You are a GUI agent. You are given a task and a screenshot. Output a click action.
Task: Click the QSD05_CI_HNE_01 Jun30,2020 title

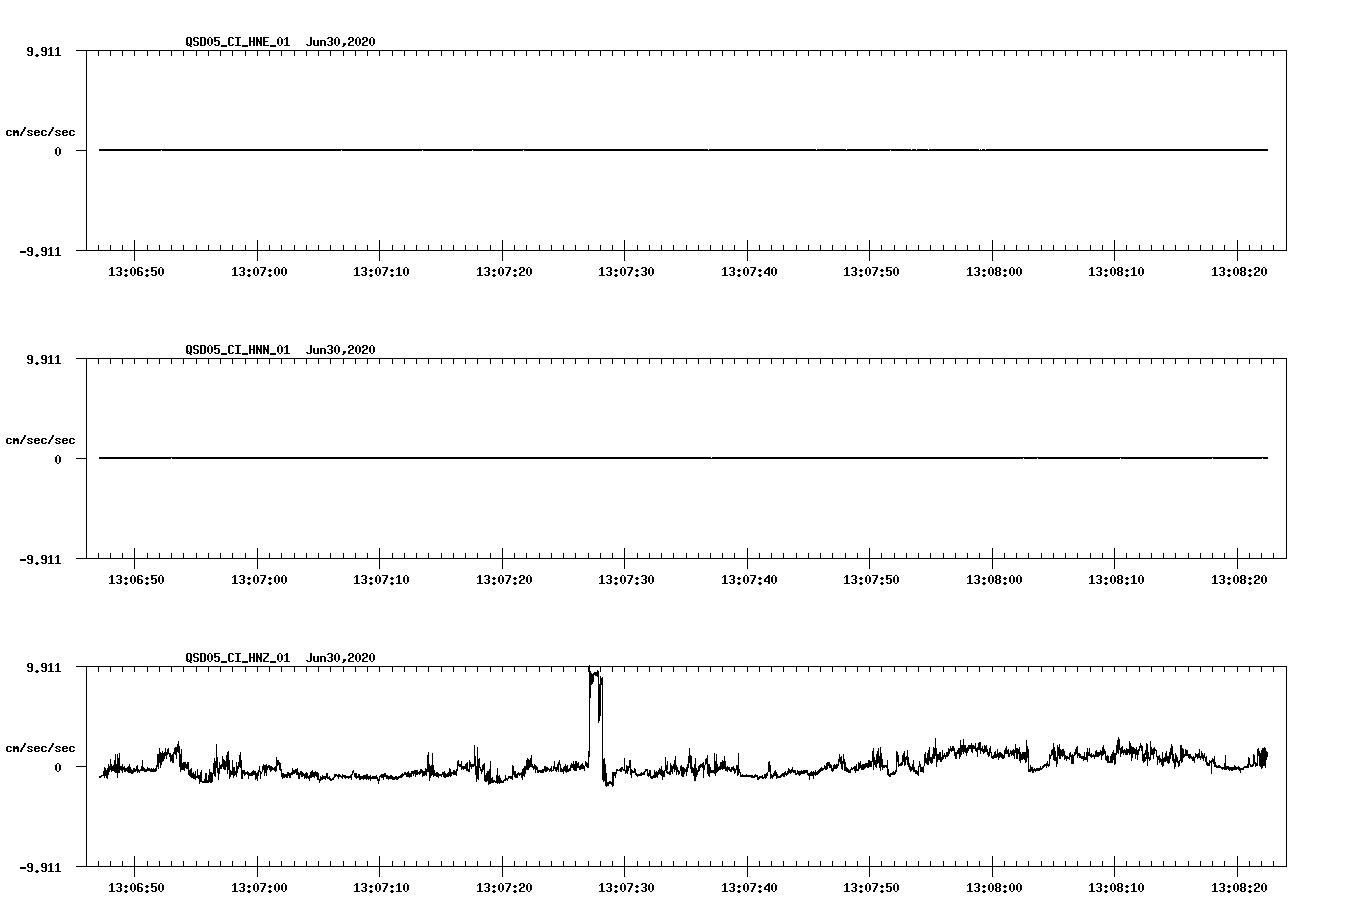click(x=280, y=42)
